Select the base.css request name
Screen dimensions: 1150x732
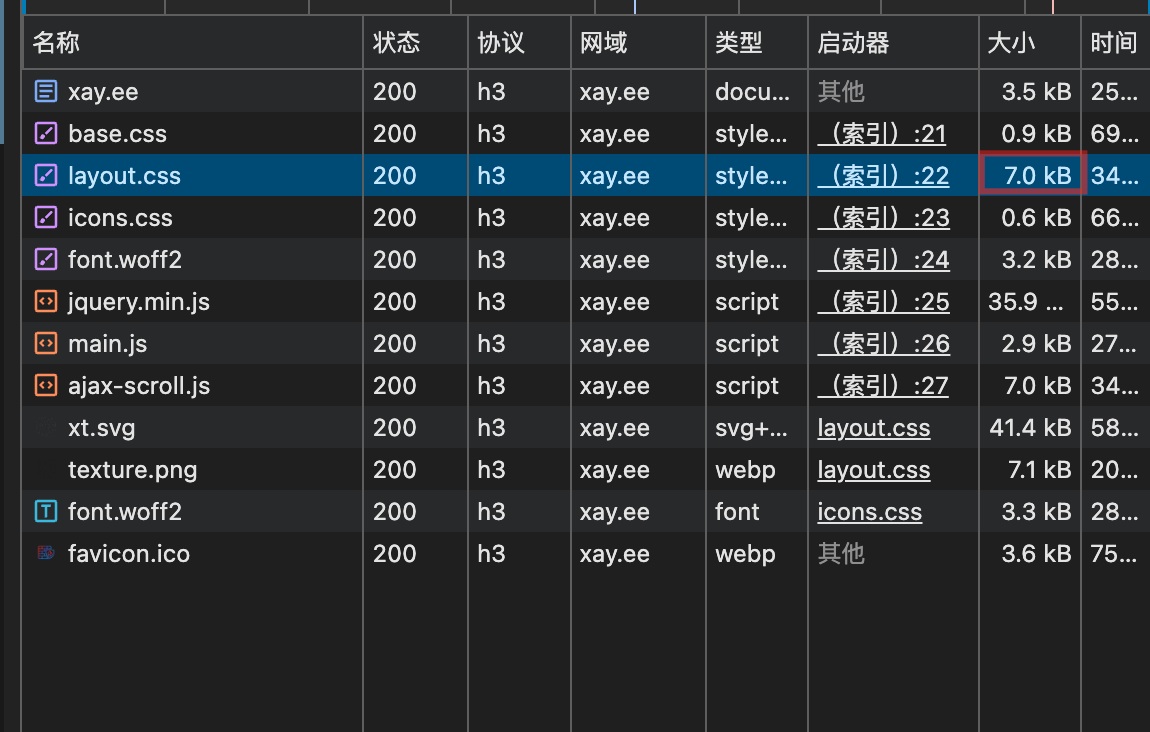[x=117, y=133]
